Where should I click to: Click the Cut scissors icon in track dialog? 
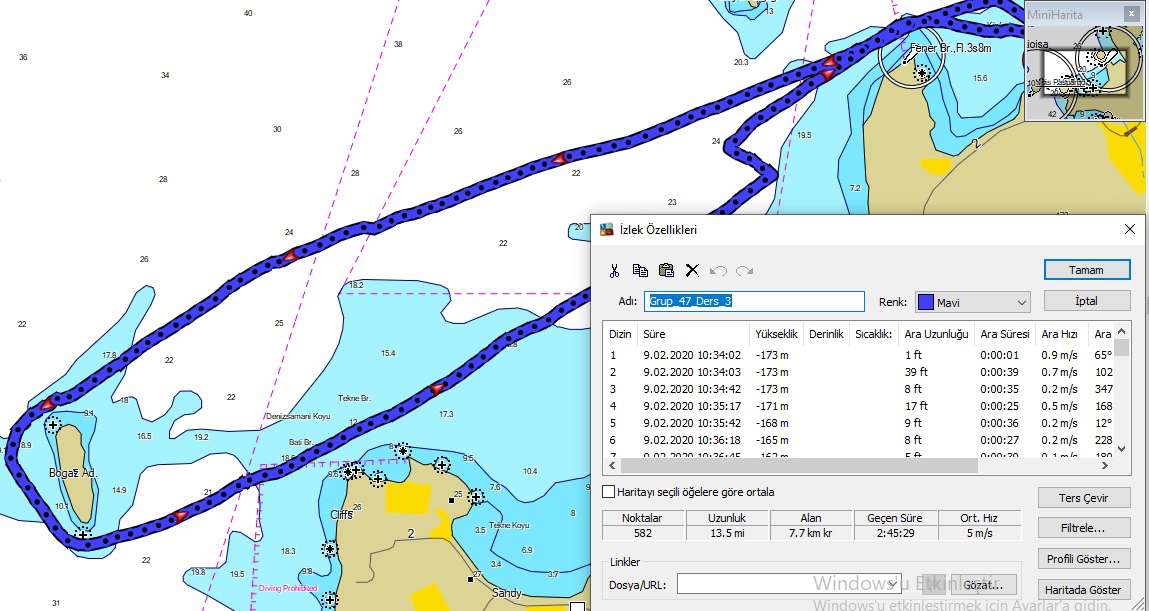pyautogui.click(x=614, y=270)
